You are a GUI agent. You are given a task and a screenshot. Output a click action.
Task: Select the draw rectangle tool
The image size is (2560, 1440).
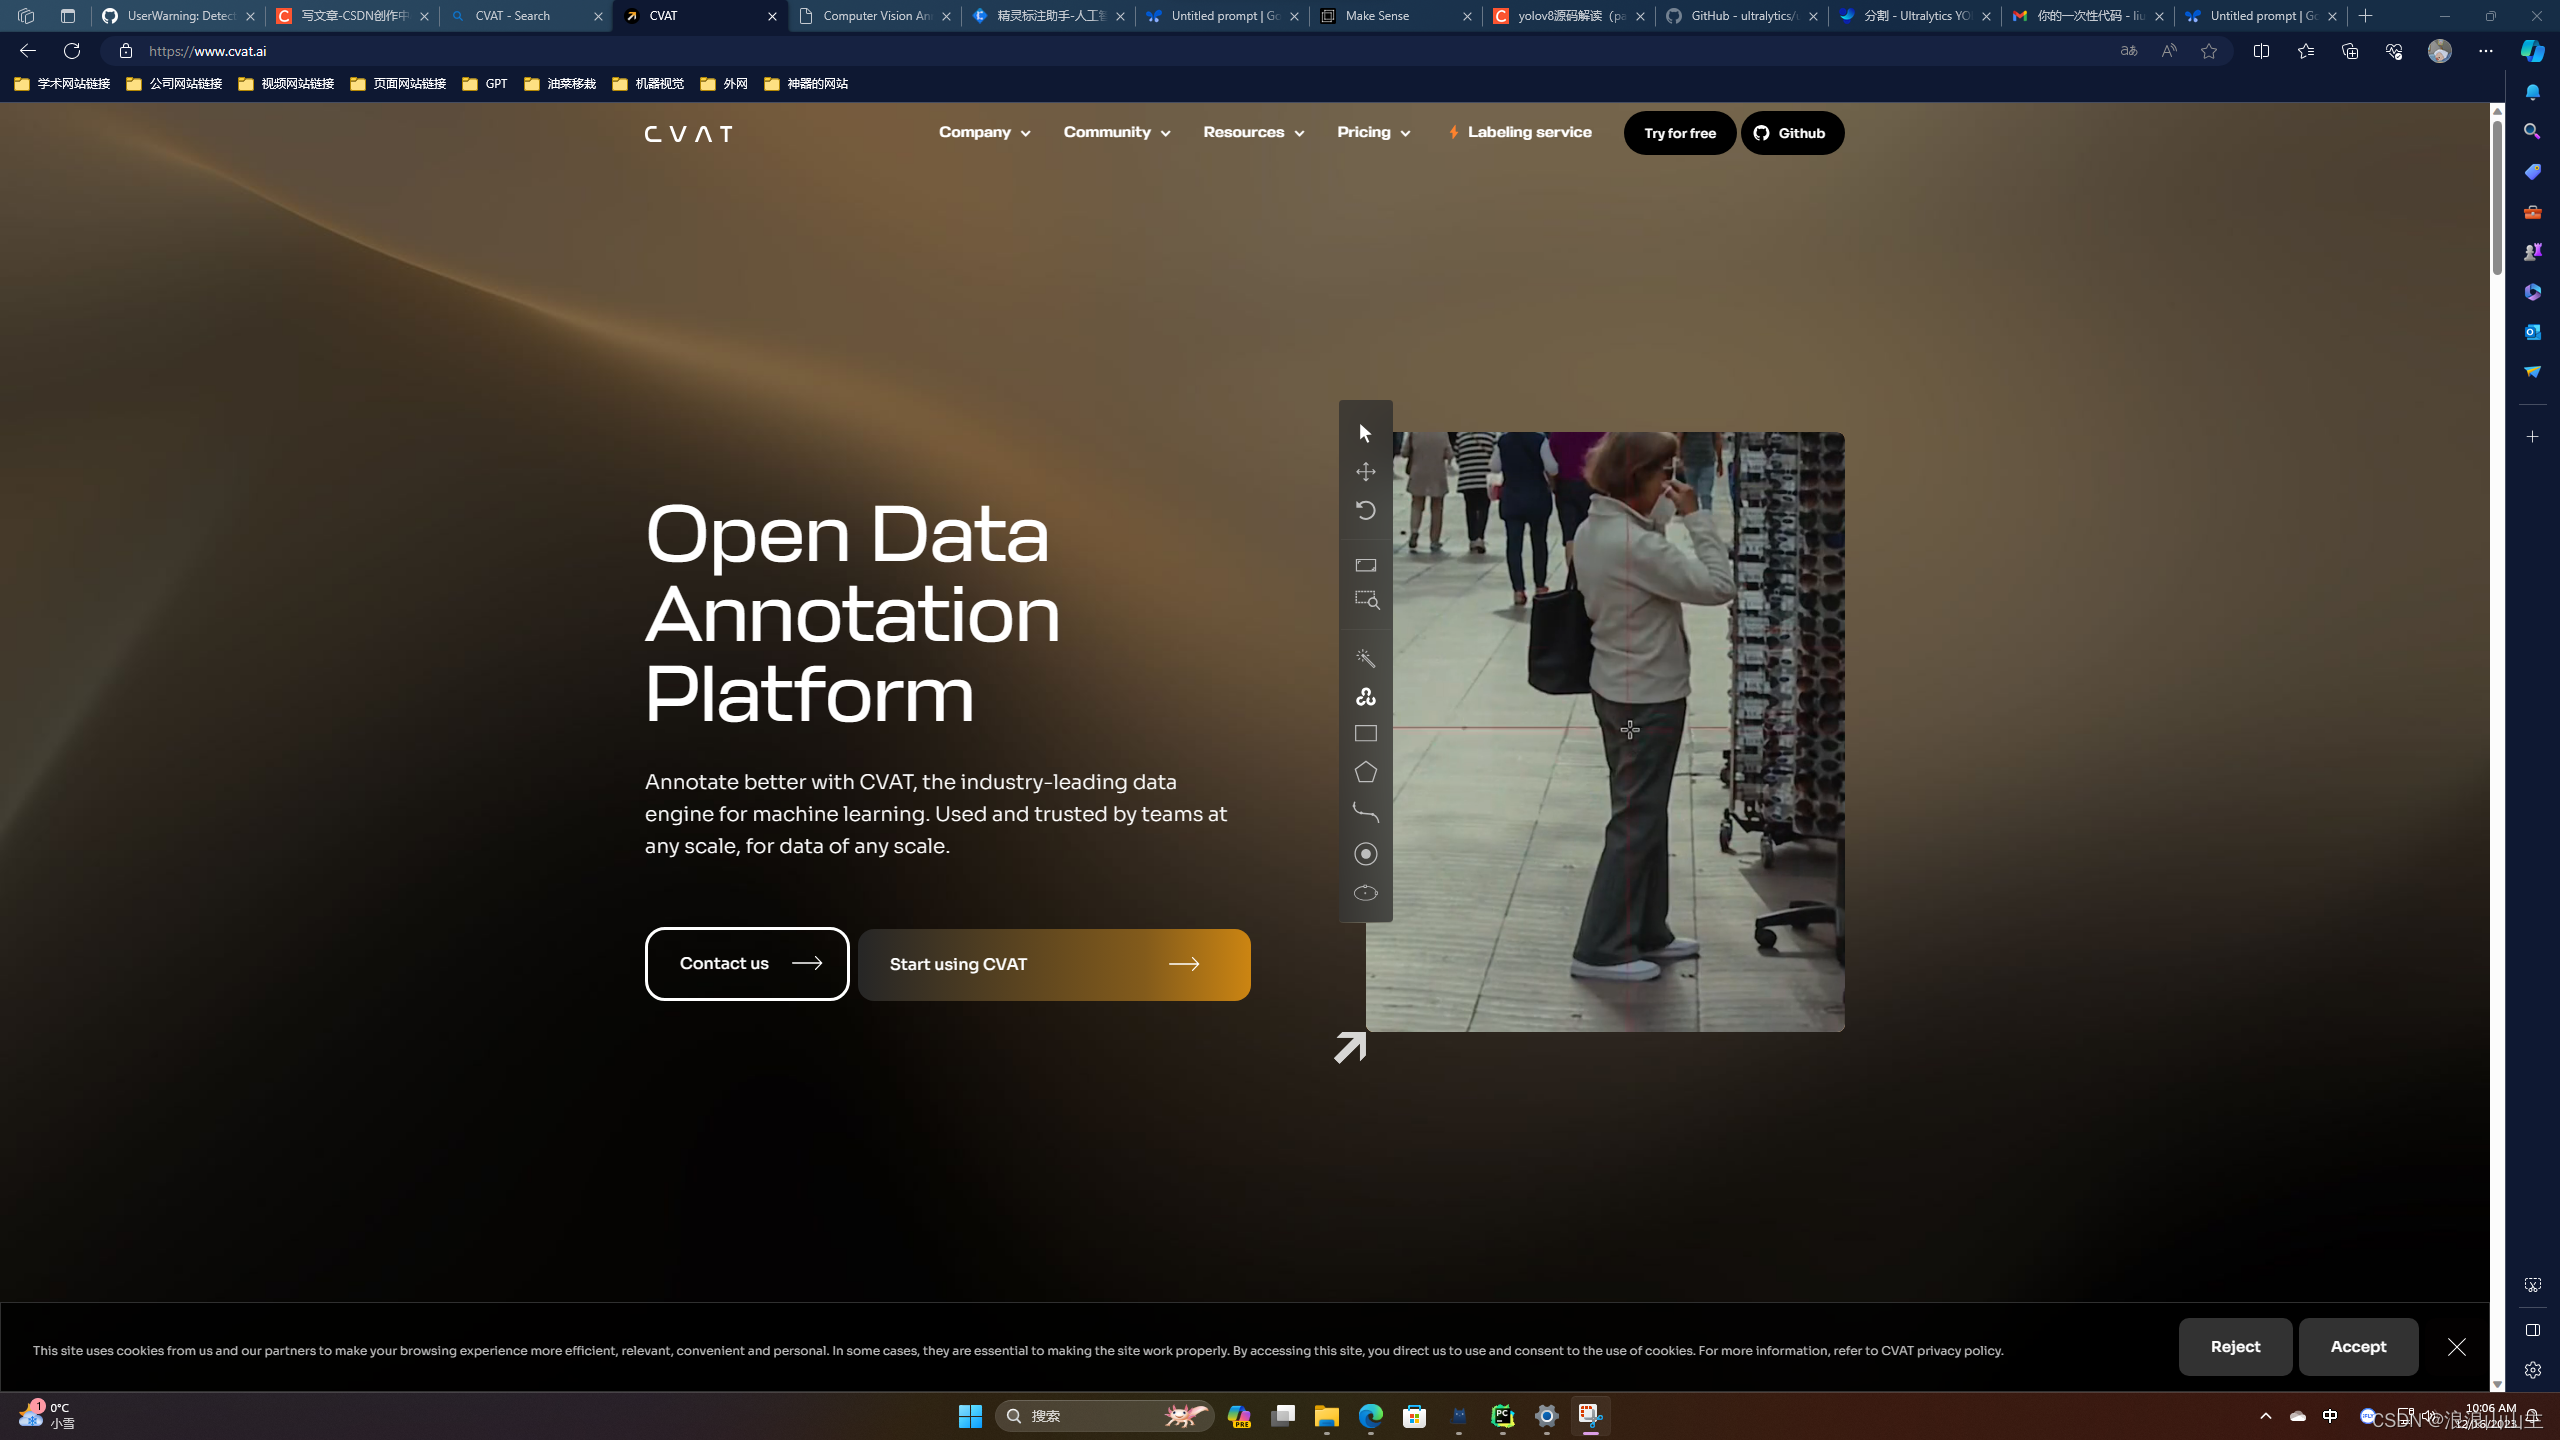[1365, 734]
